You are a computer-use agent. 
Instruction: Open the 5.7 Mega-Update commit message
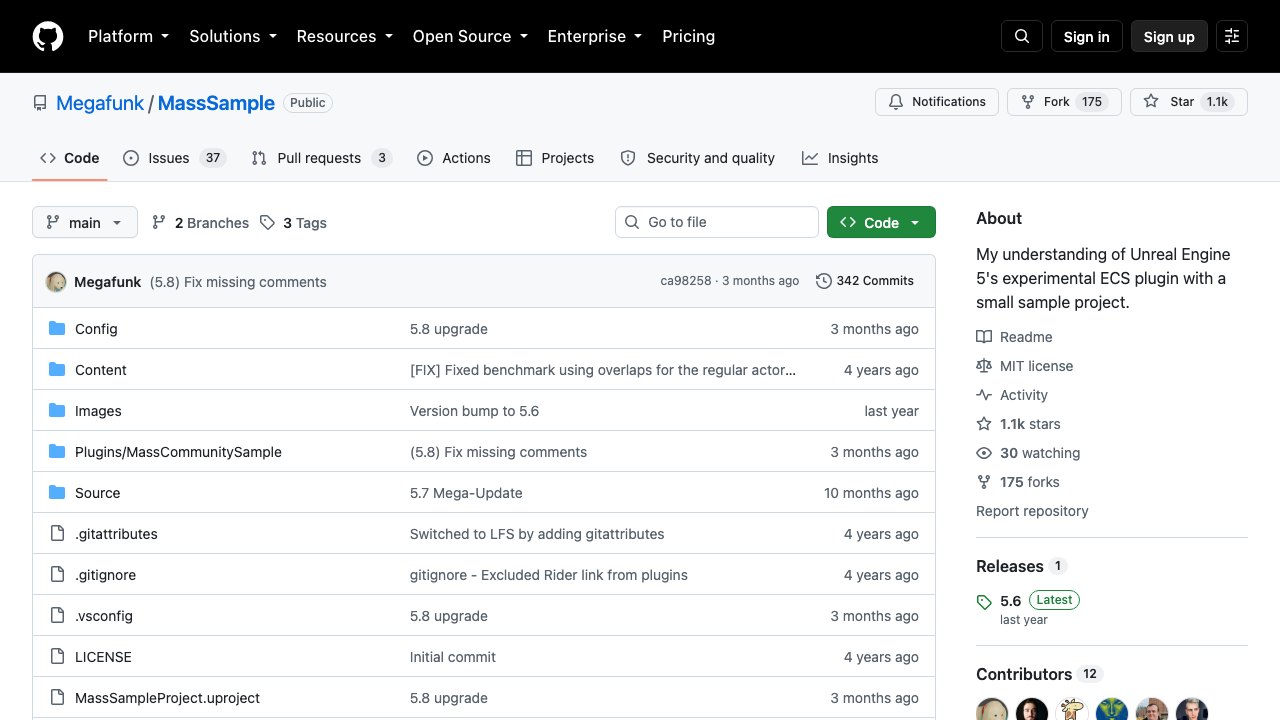pyautogui.click(x=466, y=493)
